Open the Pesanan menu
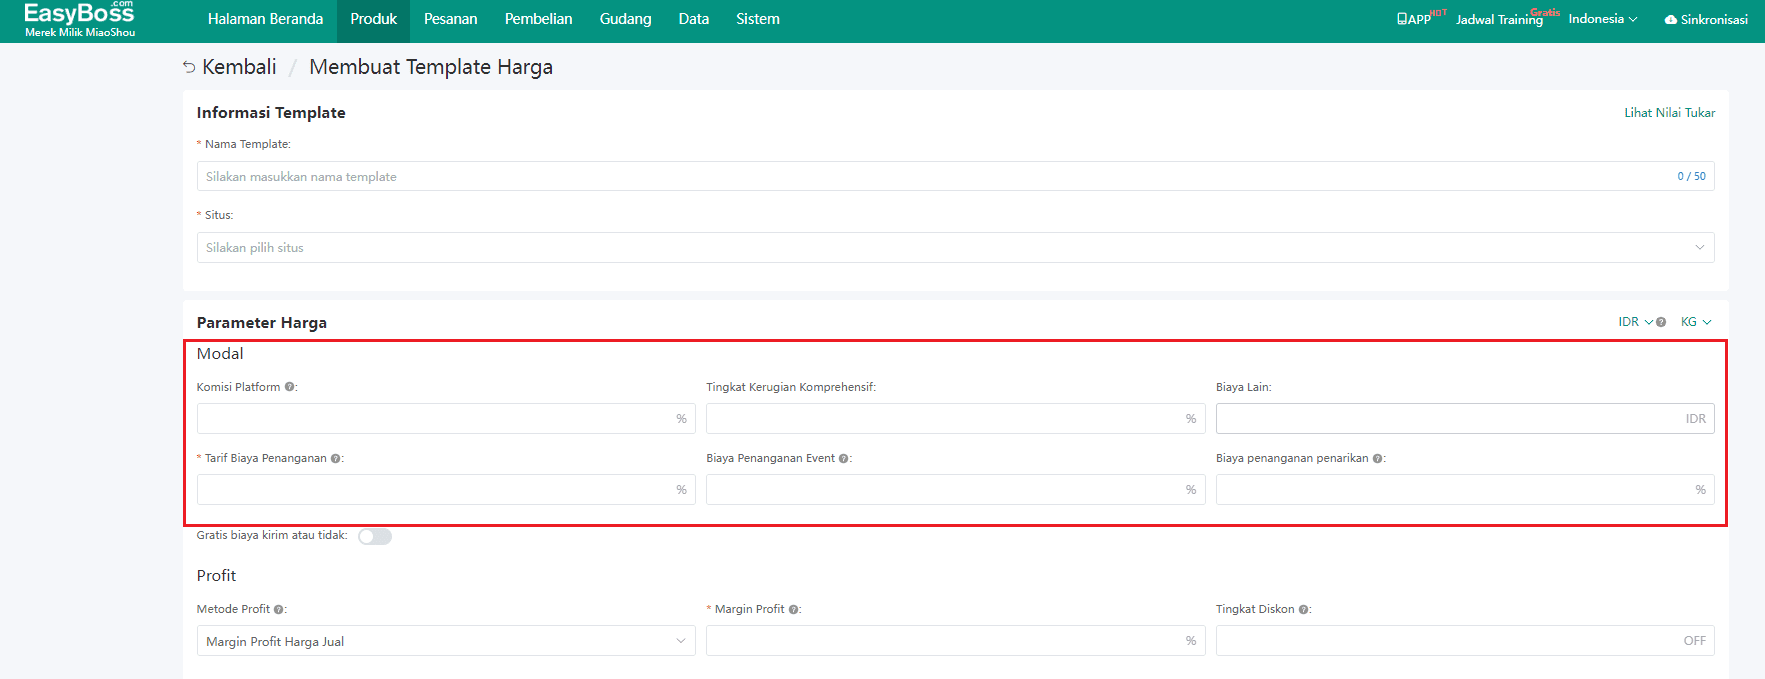The image size is (1765, 679). (450, 19)
